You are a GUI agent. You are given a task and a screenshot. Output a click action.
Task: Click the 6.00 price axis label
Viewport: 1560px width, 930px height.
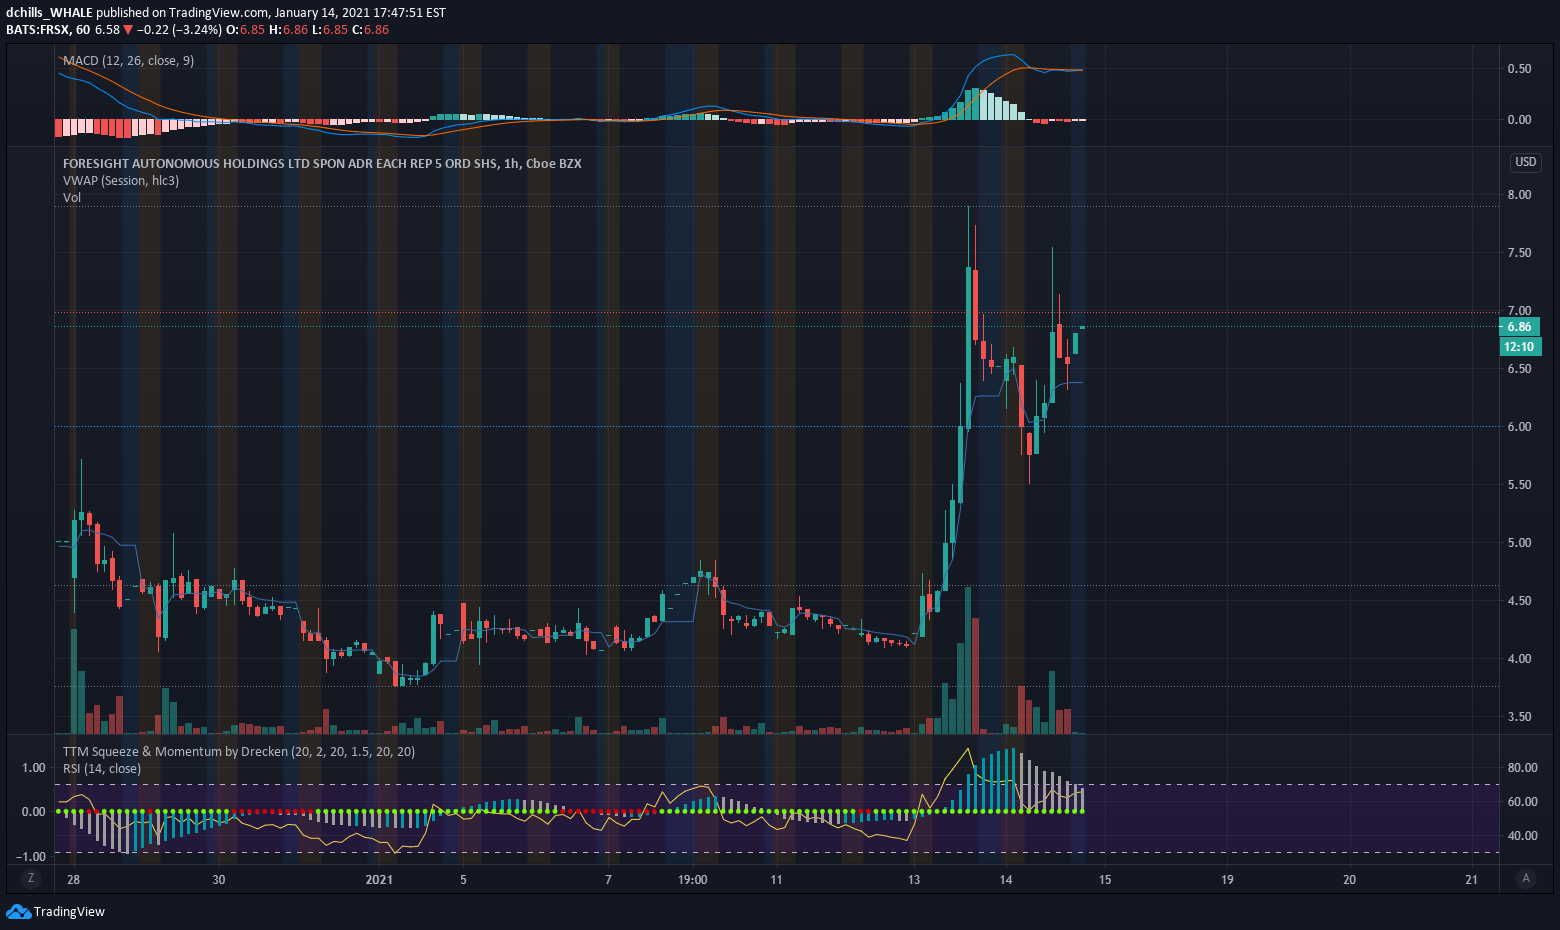click(x=1519, y=427)
